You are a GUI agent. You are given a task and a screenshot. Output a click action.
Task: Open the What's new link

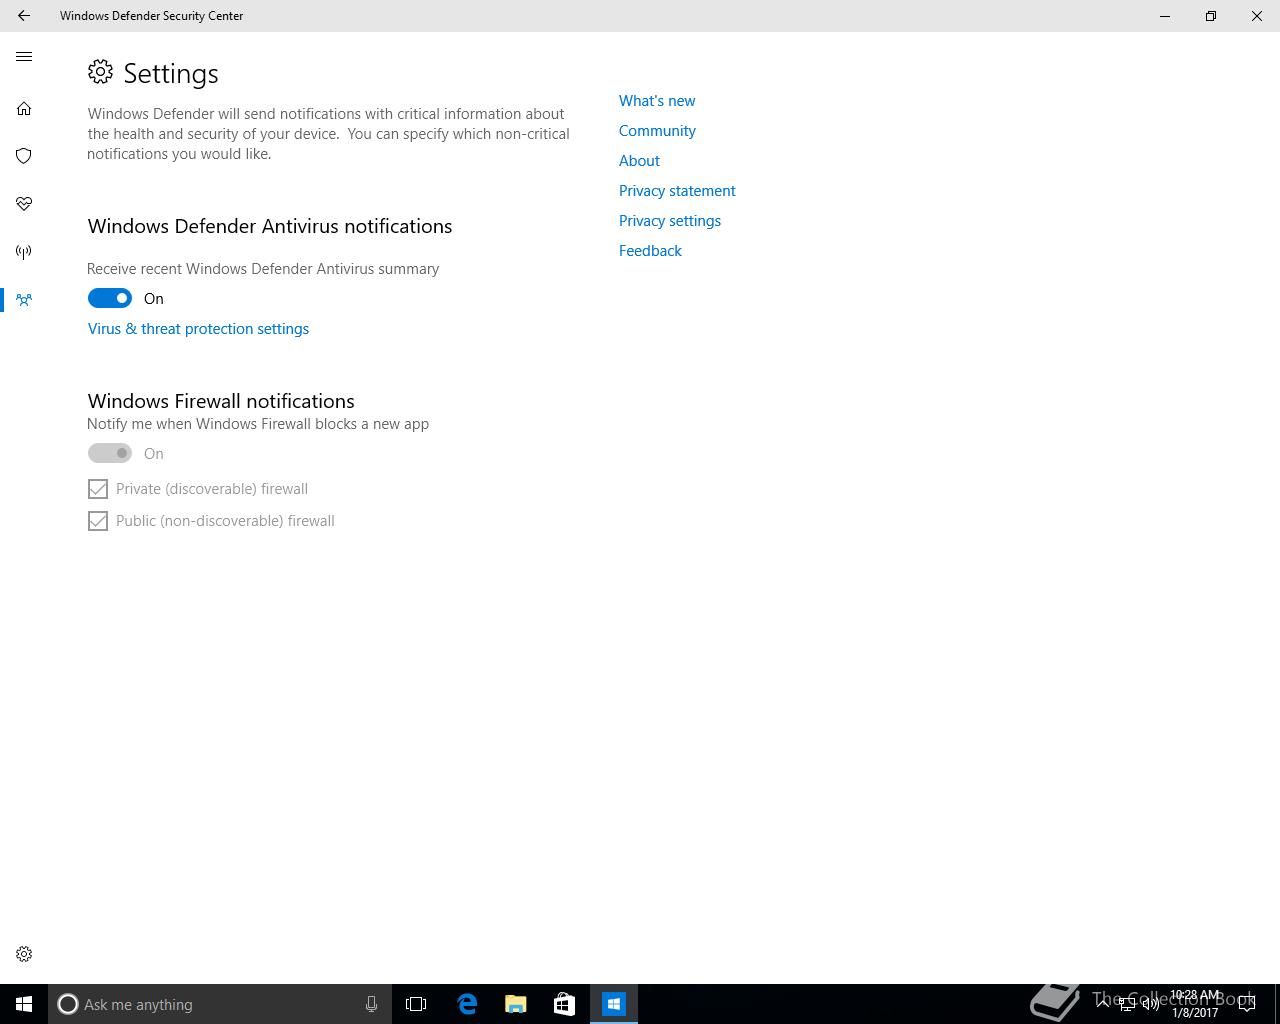(657, 100)
